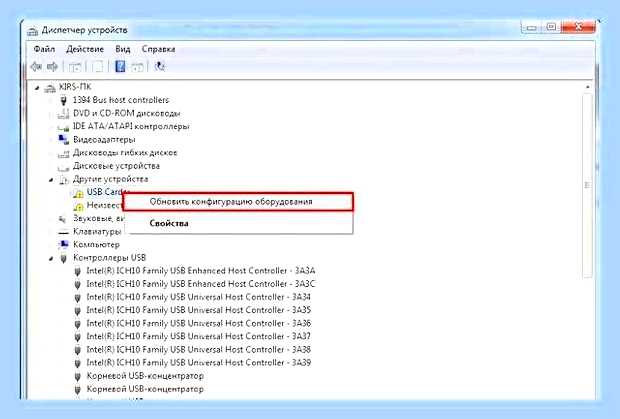620x419 pixels.
Task: Click the Видеоадаптеры display icon
Action: click(x=63, y=140)
